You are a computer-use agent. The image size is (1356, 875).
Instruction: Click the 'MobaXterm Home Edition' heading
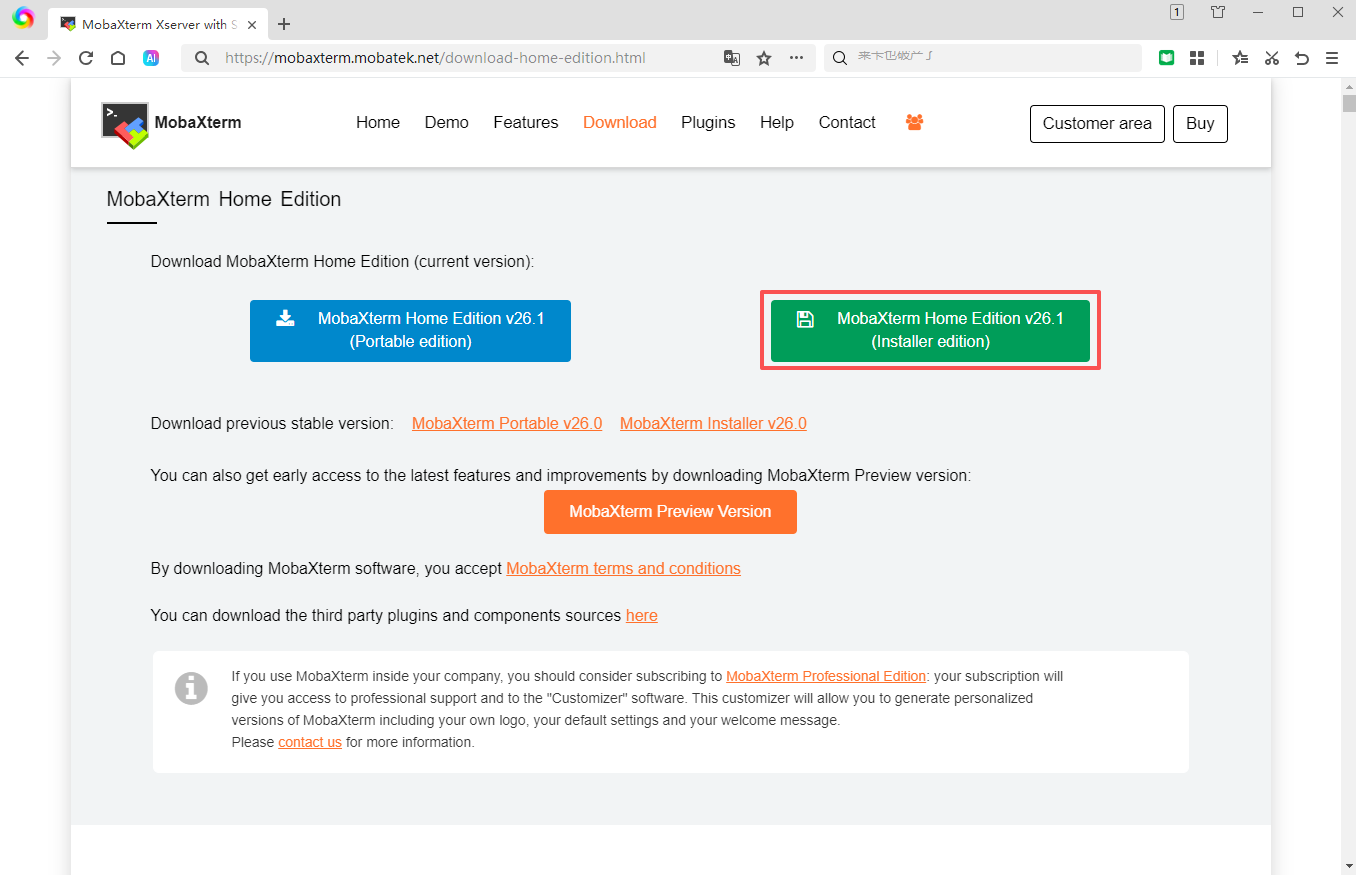224,199
